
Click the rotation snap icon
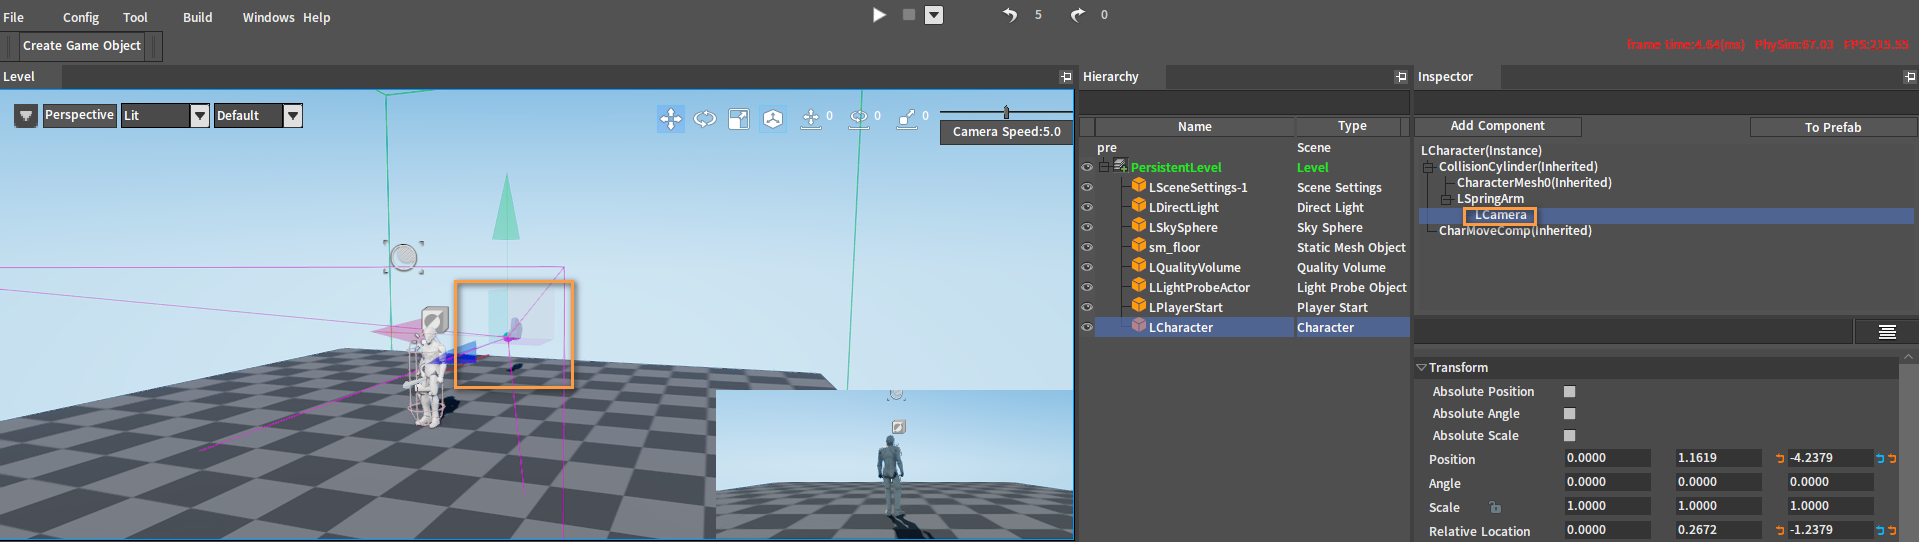click(x=859, y=119)
